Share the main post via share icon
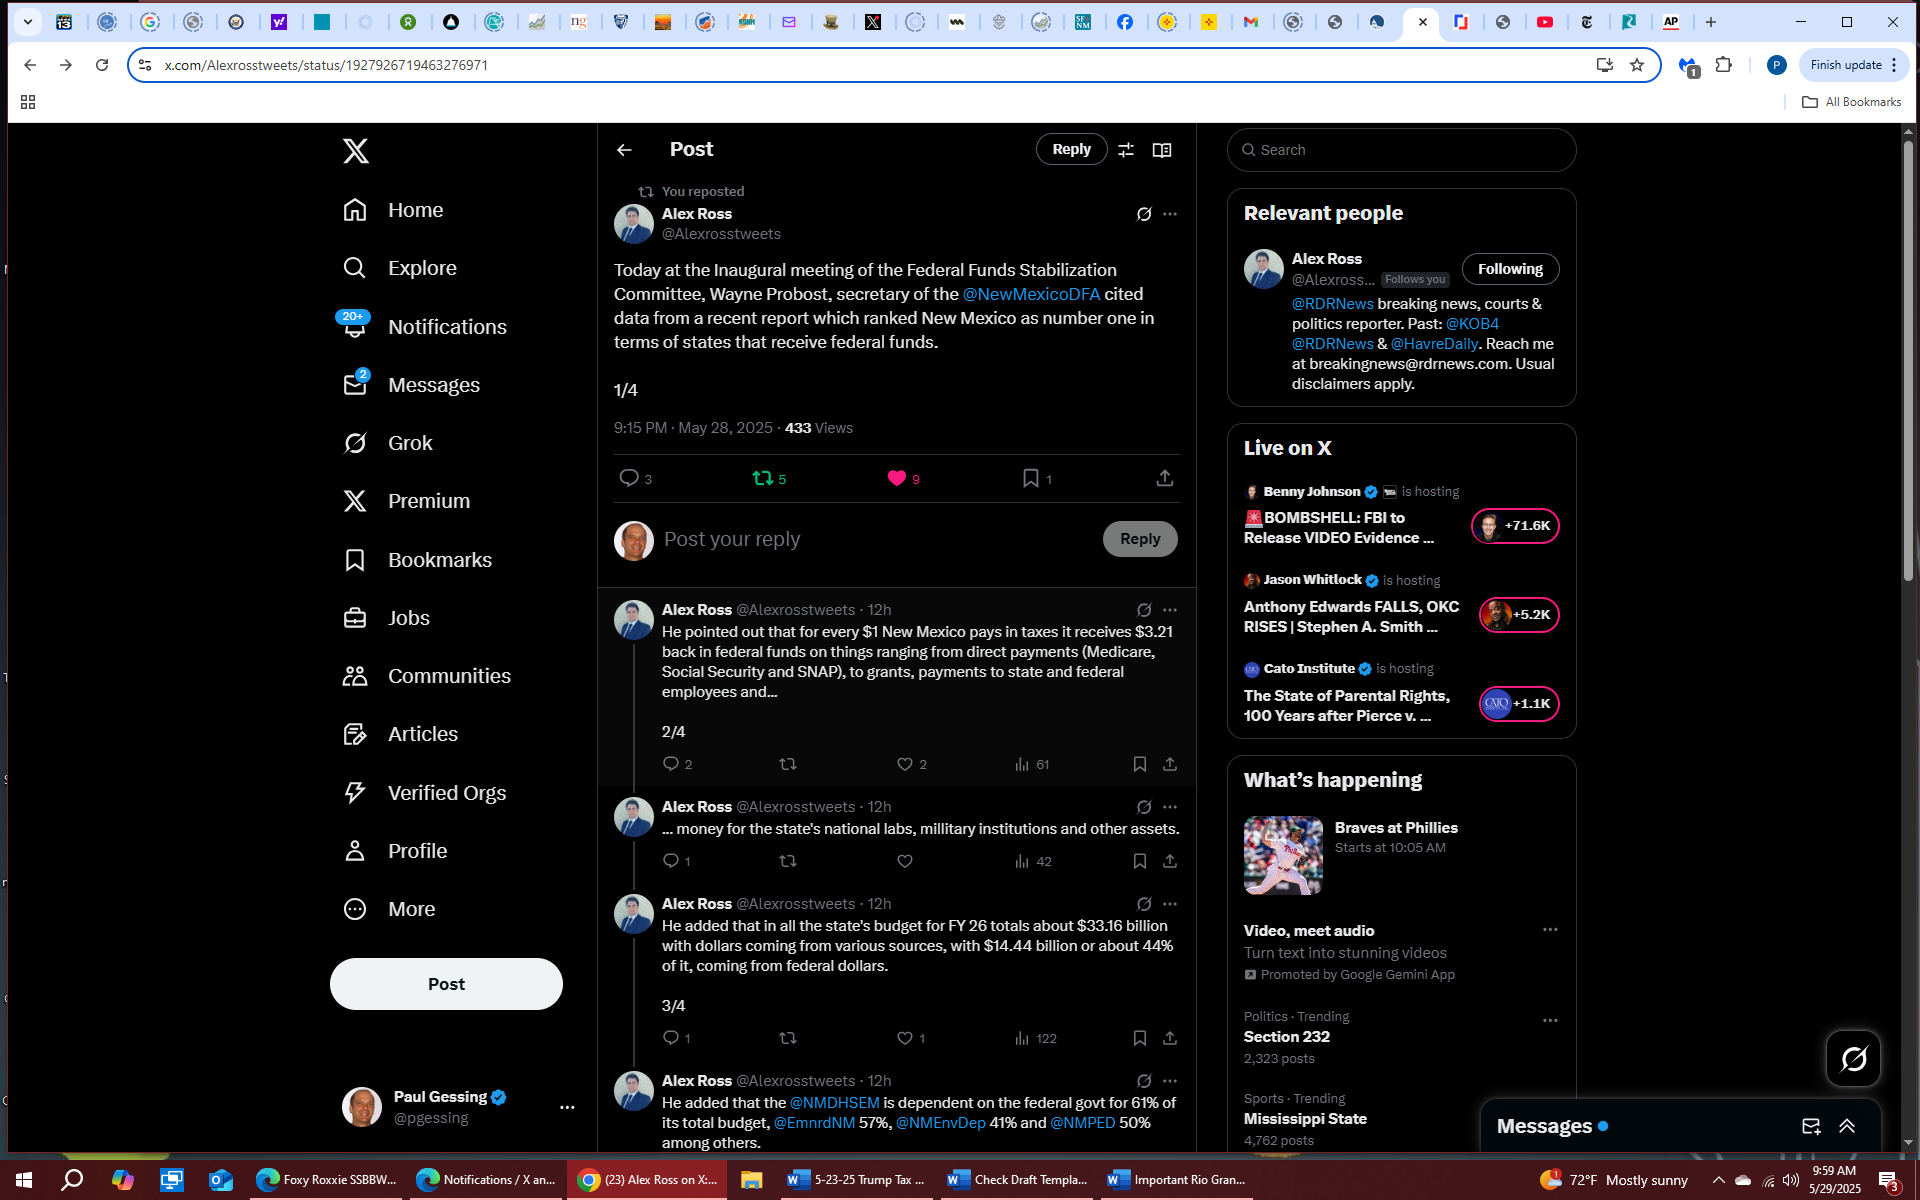Image resolution: width=1920 pixels, height=1200 pixels. pyautogui.click(x=1164, y=479)
